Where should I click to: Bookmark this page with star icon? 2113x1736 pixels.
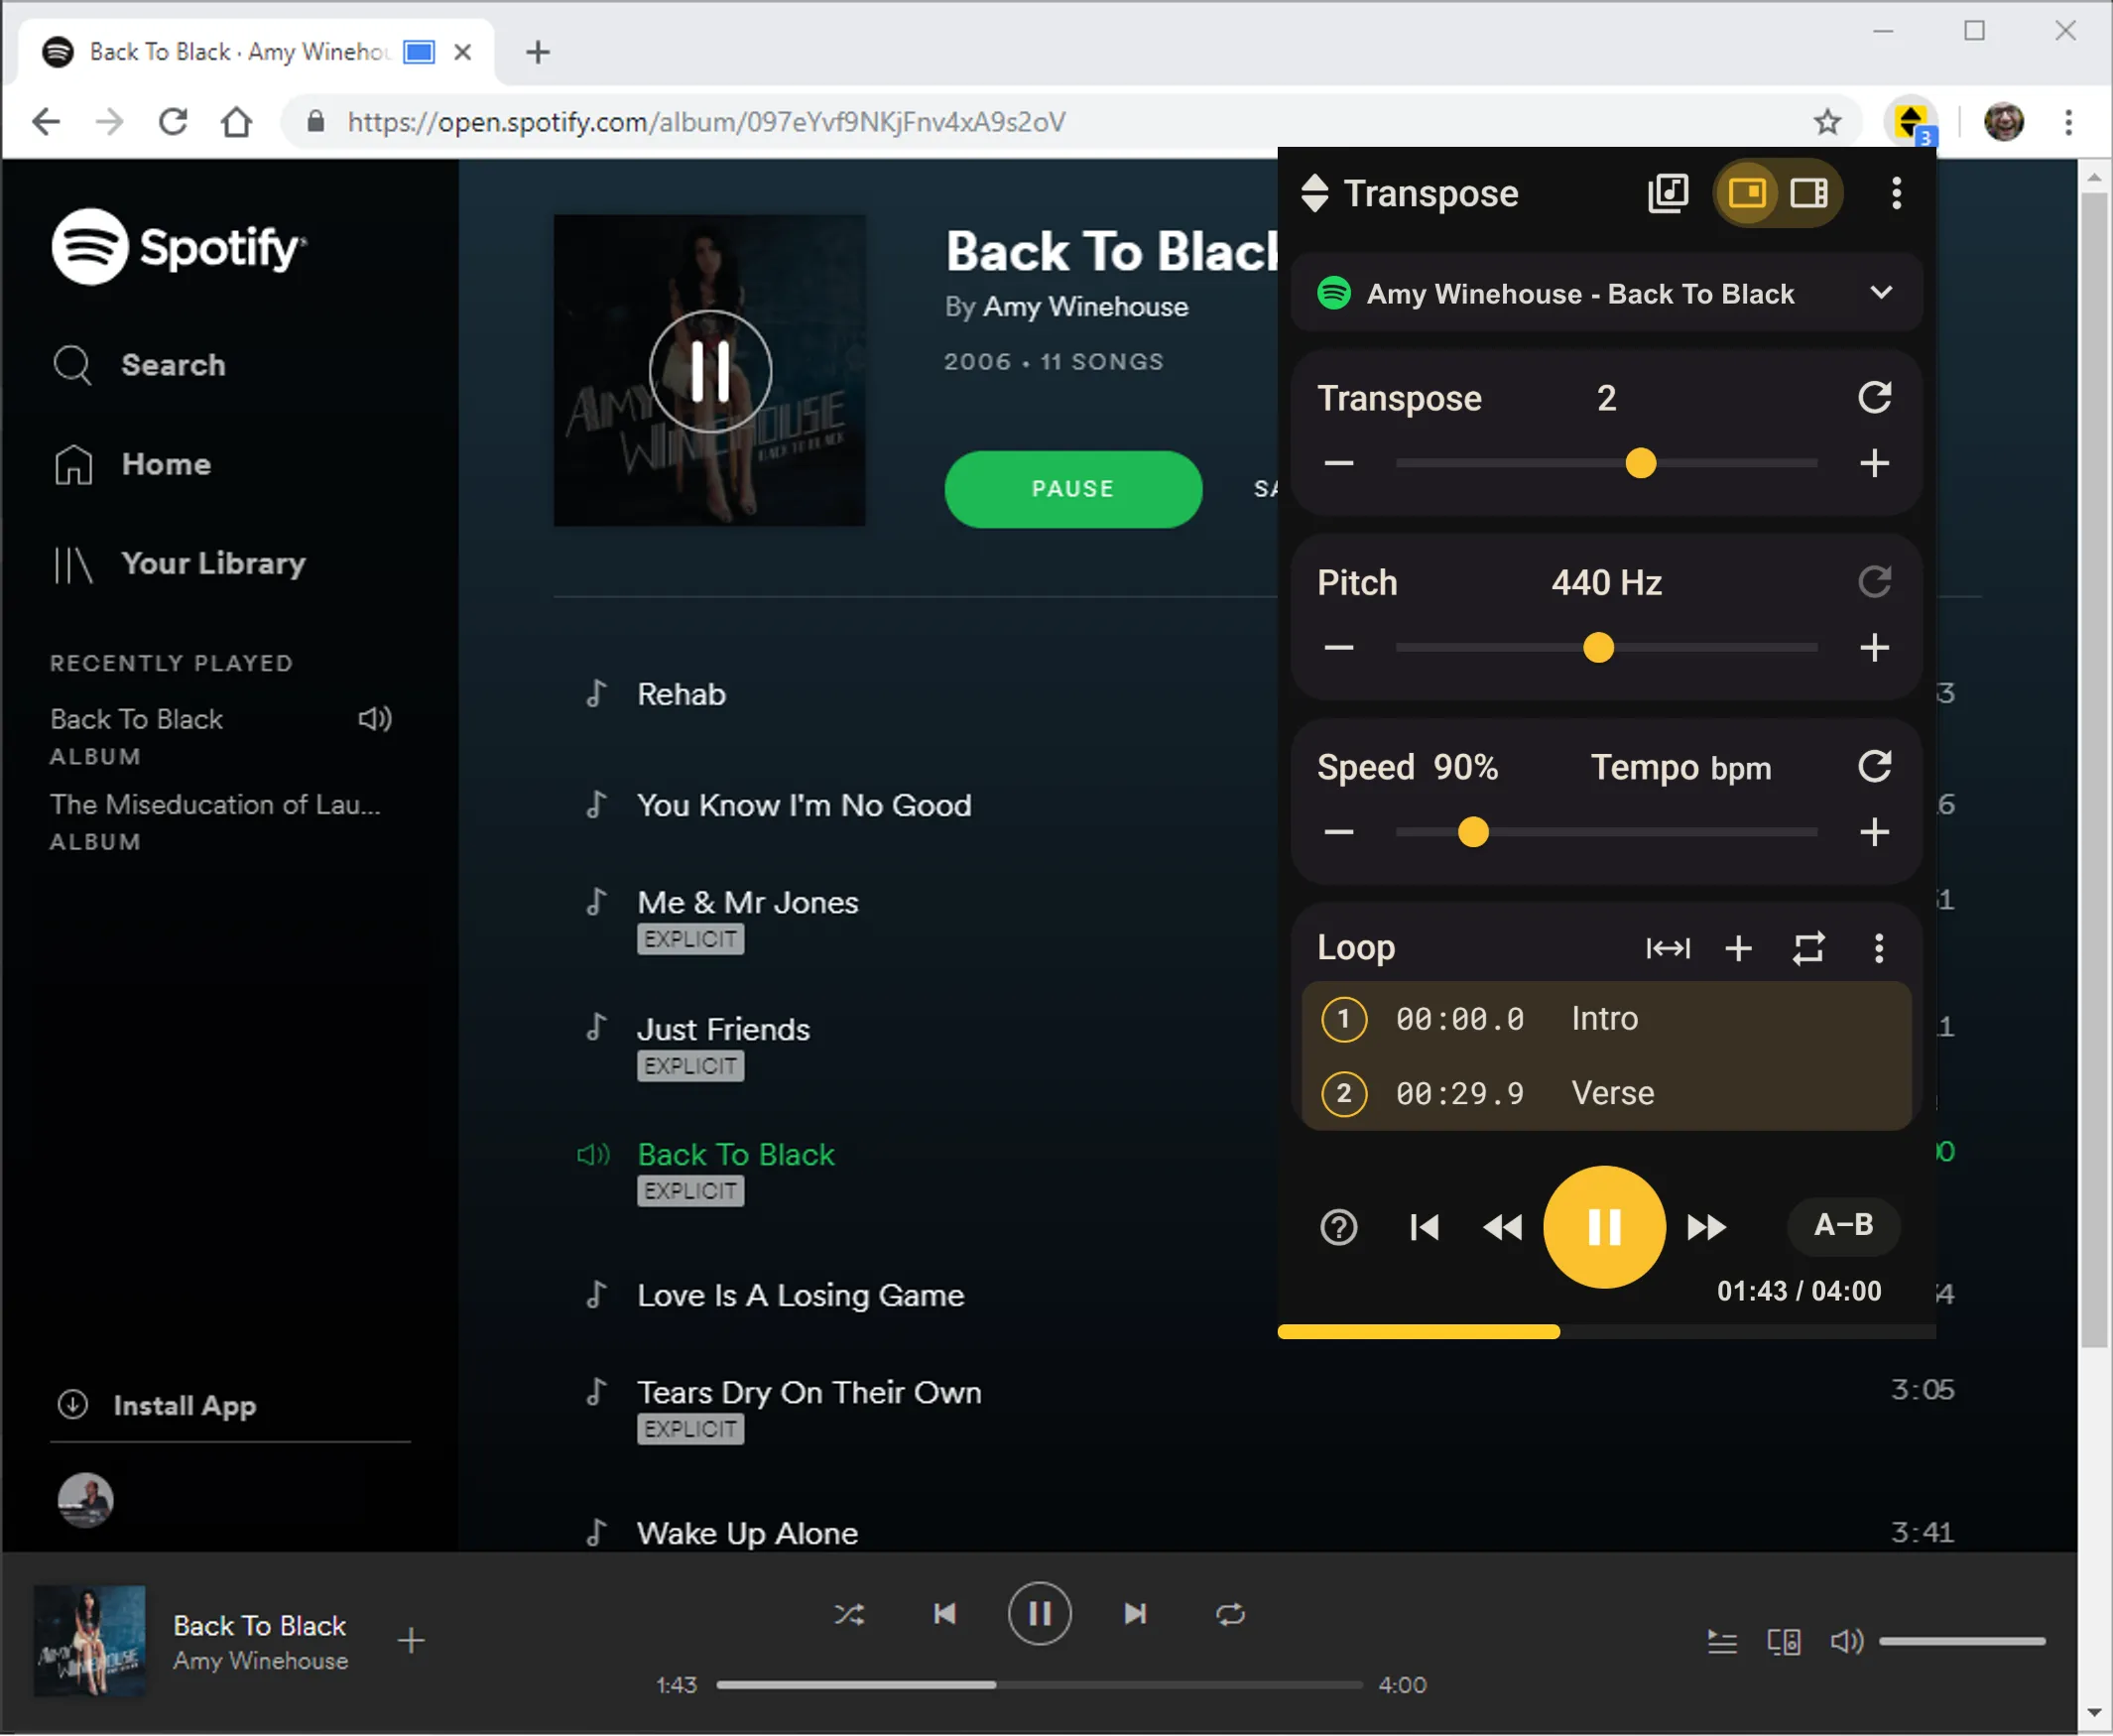[1827, 122]
